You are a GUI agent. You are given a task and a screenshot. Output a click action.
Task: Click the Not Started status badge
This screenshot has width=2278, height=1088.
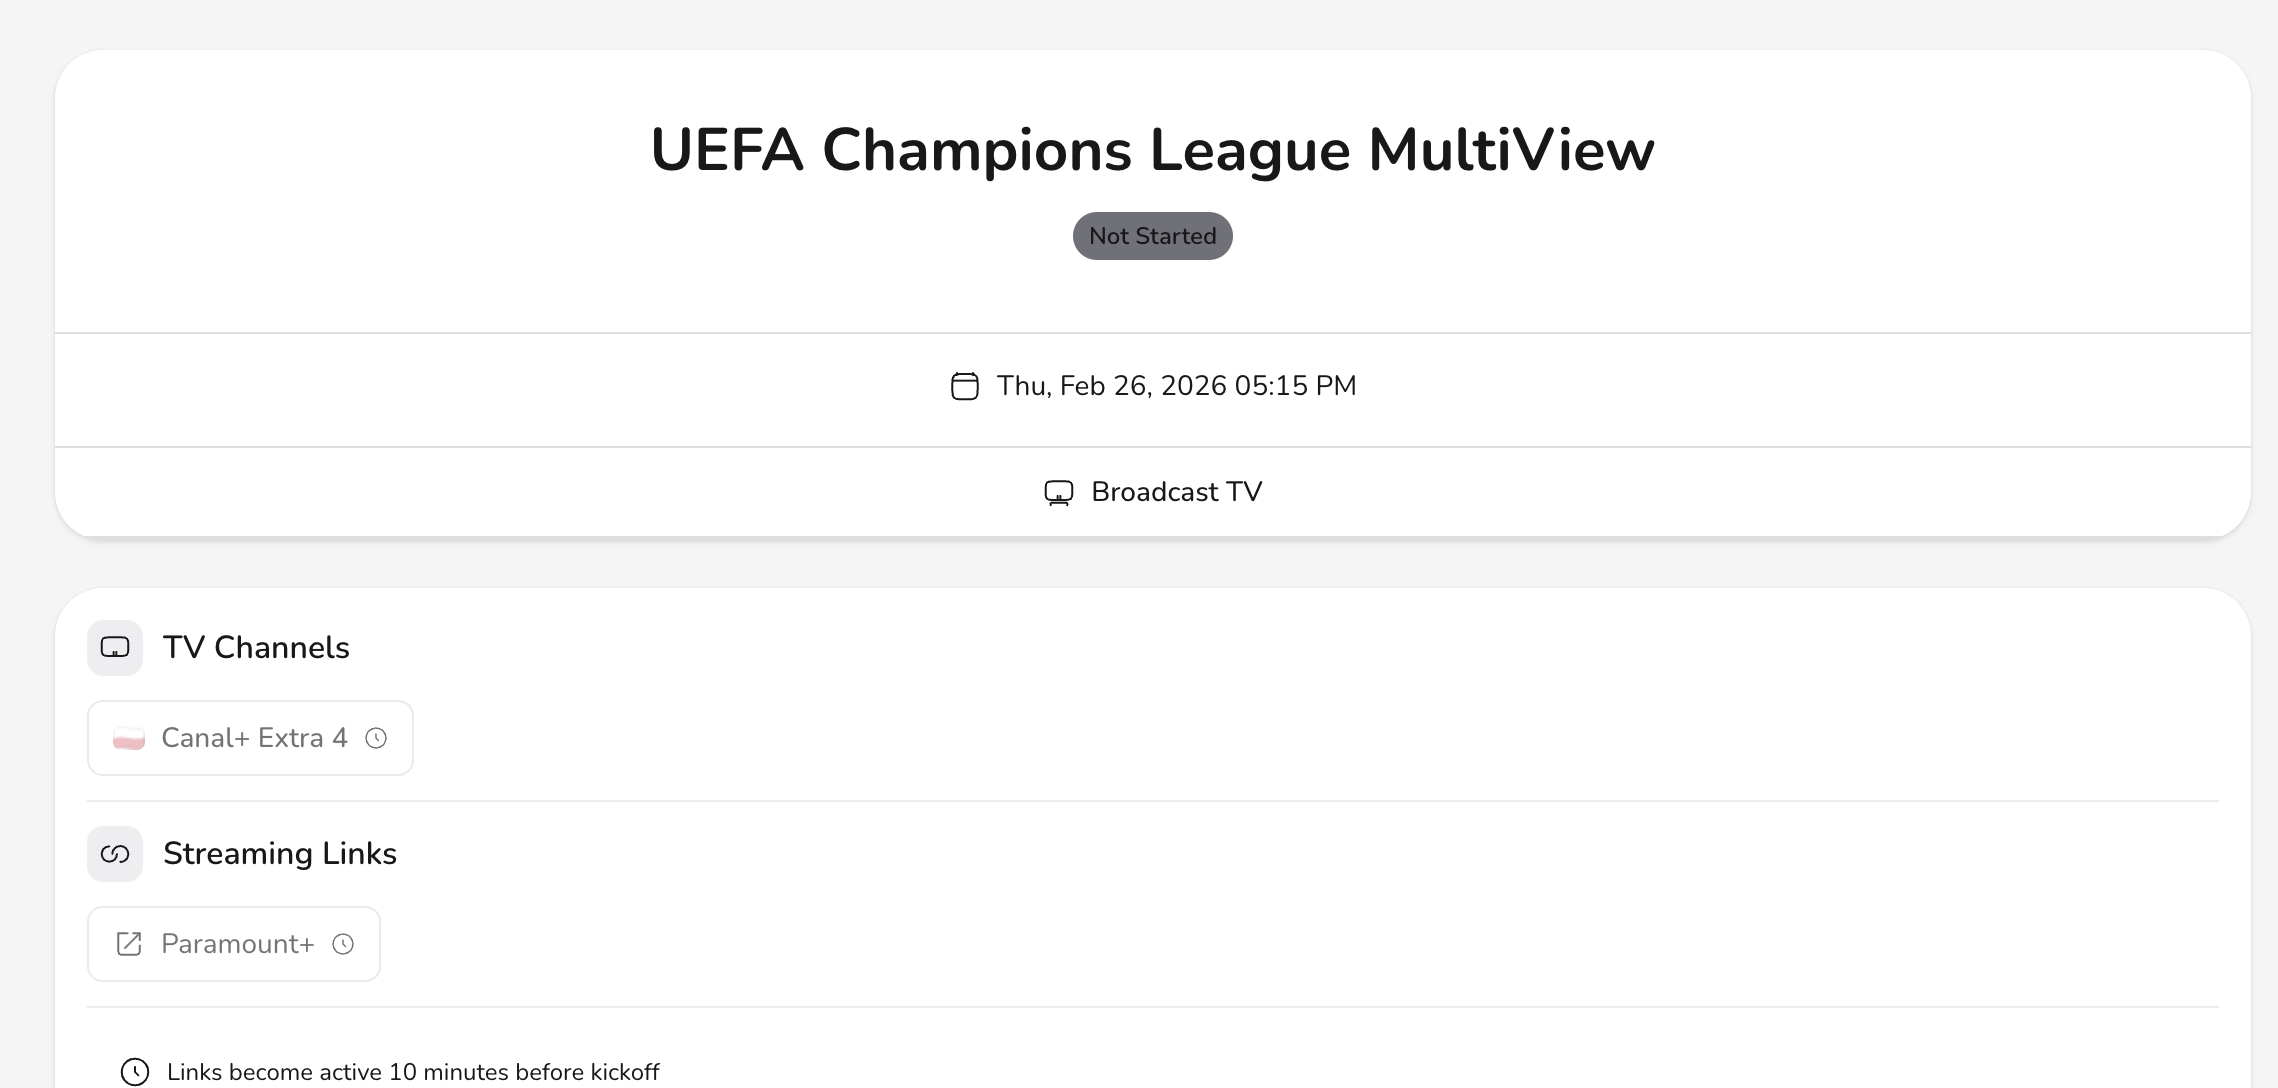tap(1152, 236)
